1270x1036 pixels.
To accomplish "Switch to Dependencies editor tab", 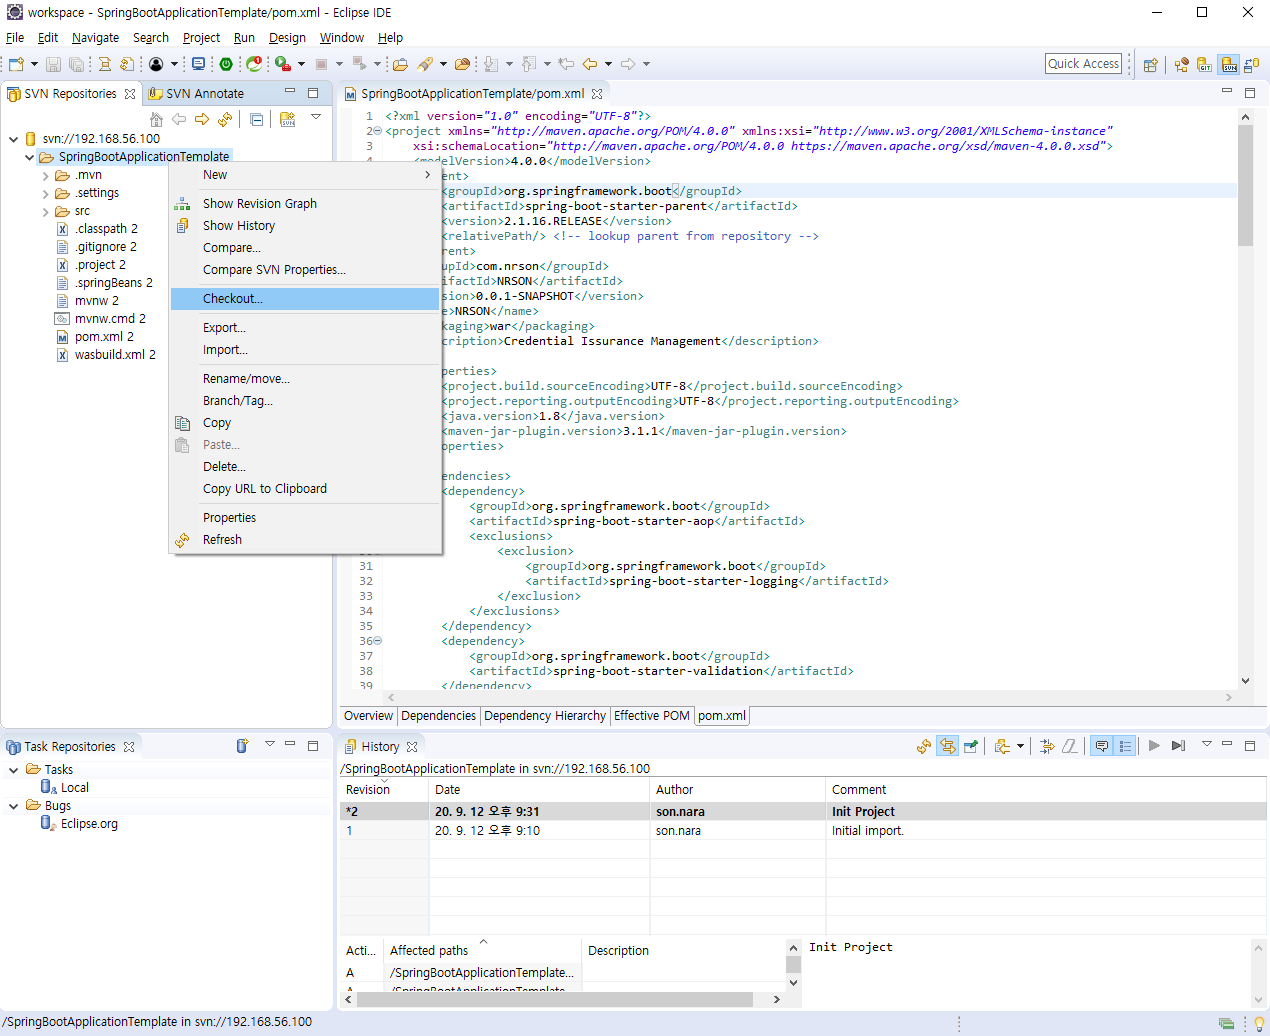I will 438,716.
